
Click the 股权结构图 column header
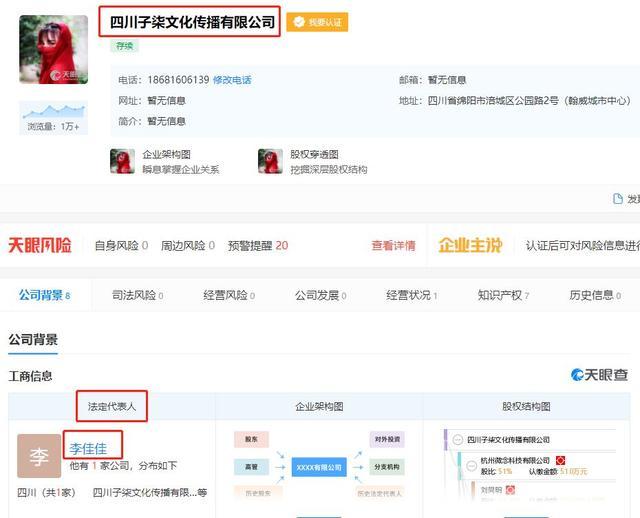[x=526, y=407]
